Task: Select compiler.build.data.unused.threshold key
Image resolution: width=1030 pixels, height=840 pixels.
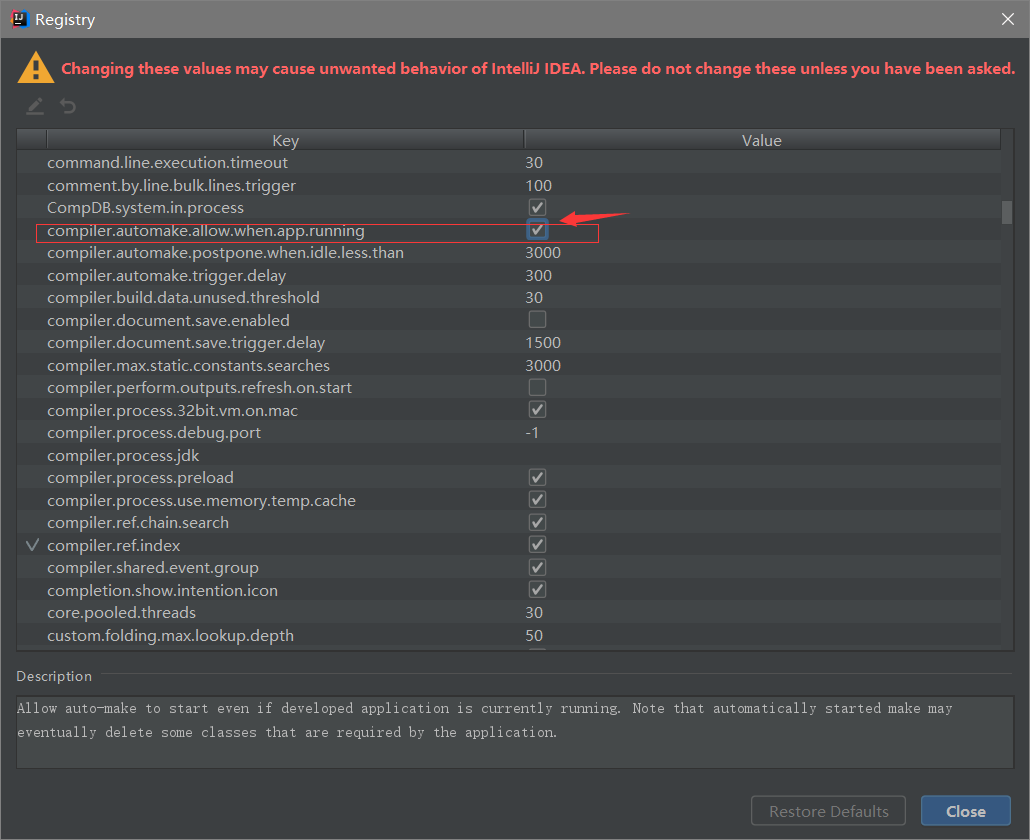Action: (x=183, y=298)
